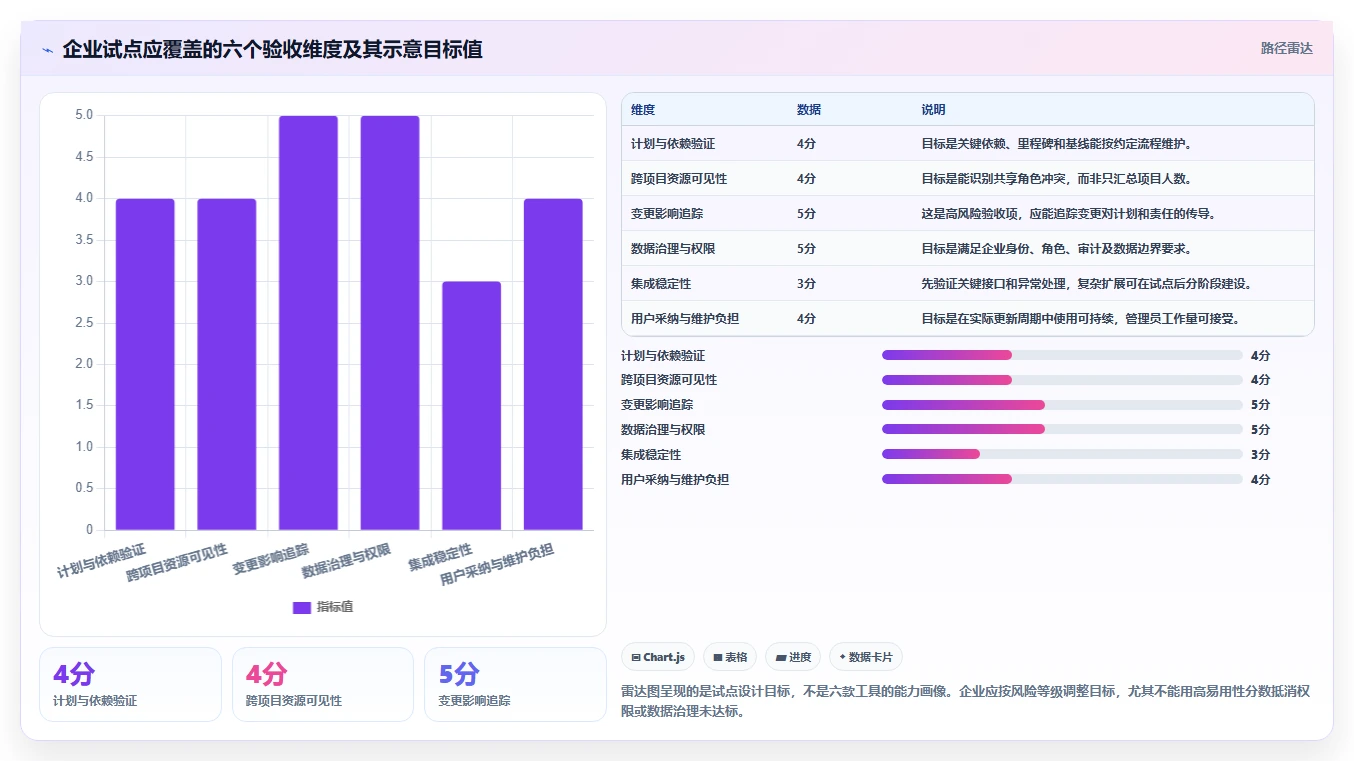Screen dimensions: 1354x761
Task: Click the 用户采纳与维护负担 progress bar
Action: point(1062,479)
